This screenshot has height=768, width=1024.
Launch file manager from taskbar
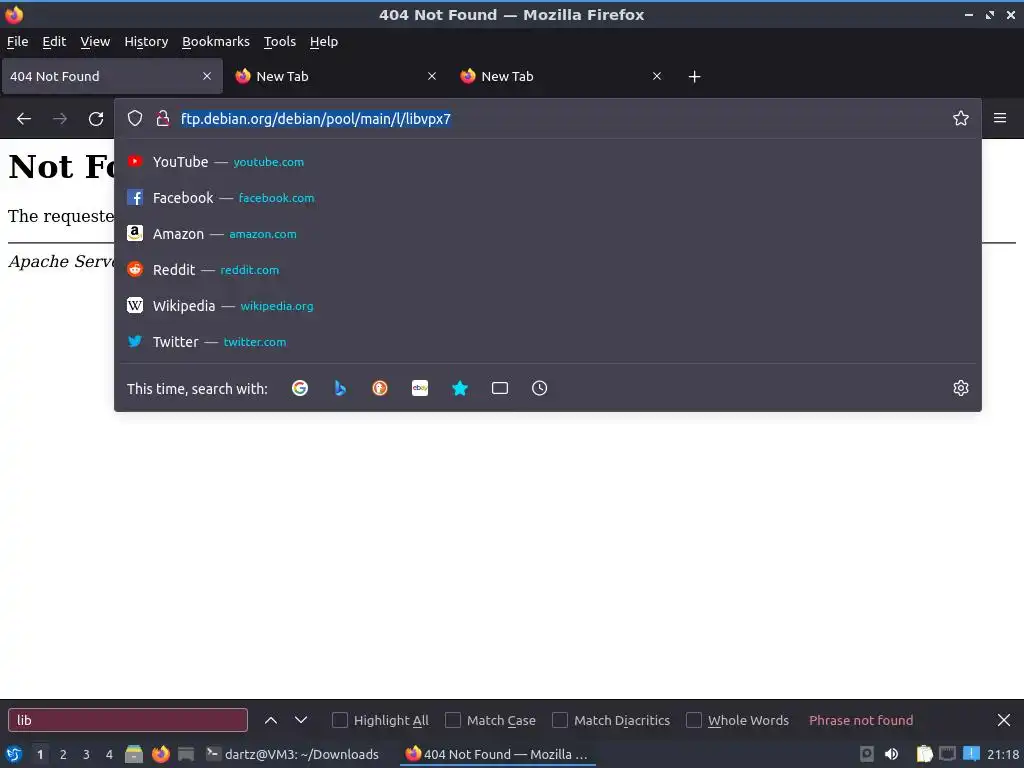tap(134, 754)
